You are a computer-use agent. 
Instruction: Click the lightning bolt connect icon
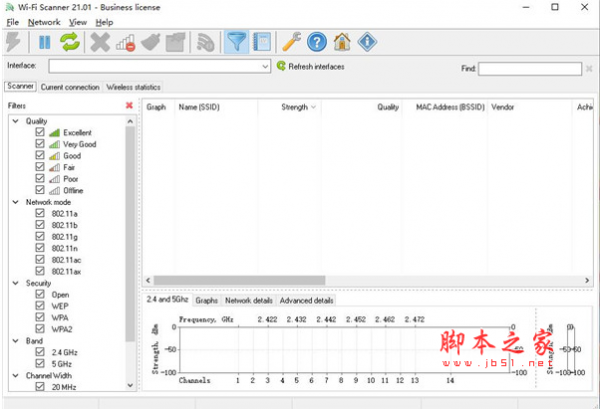13,42
